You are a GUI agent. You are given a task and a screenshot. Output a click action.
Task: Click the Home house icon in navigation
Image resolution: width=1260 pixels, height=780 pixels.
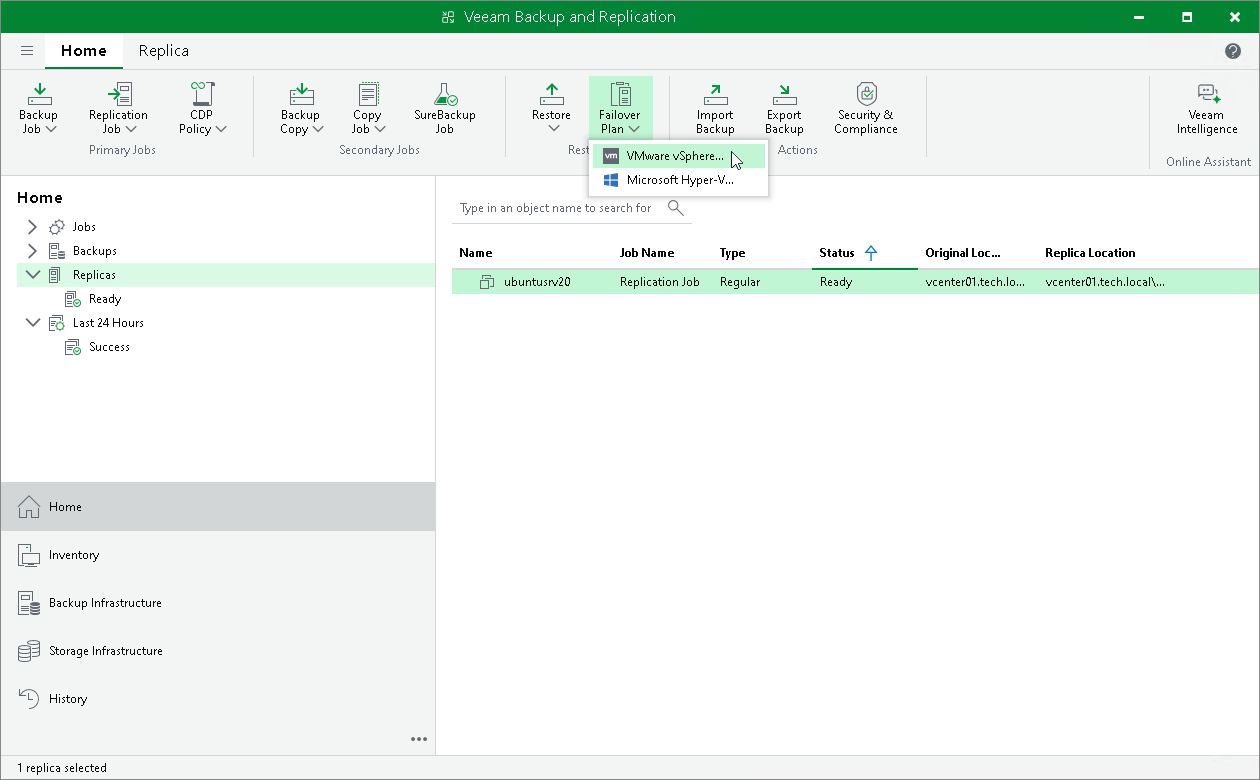tap(29, 507)
